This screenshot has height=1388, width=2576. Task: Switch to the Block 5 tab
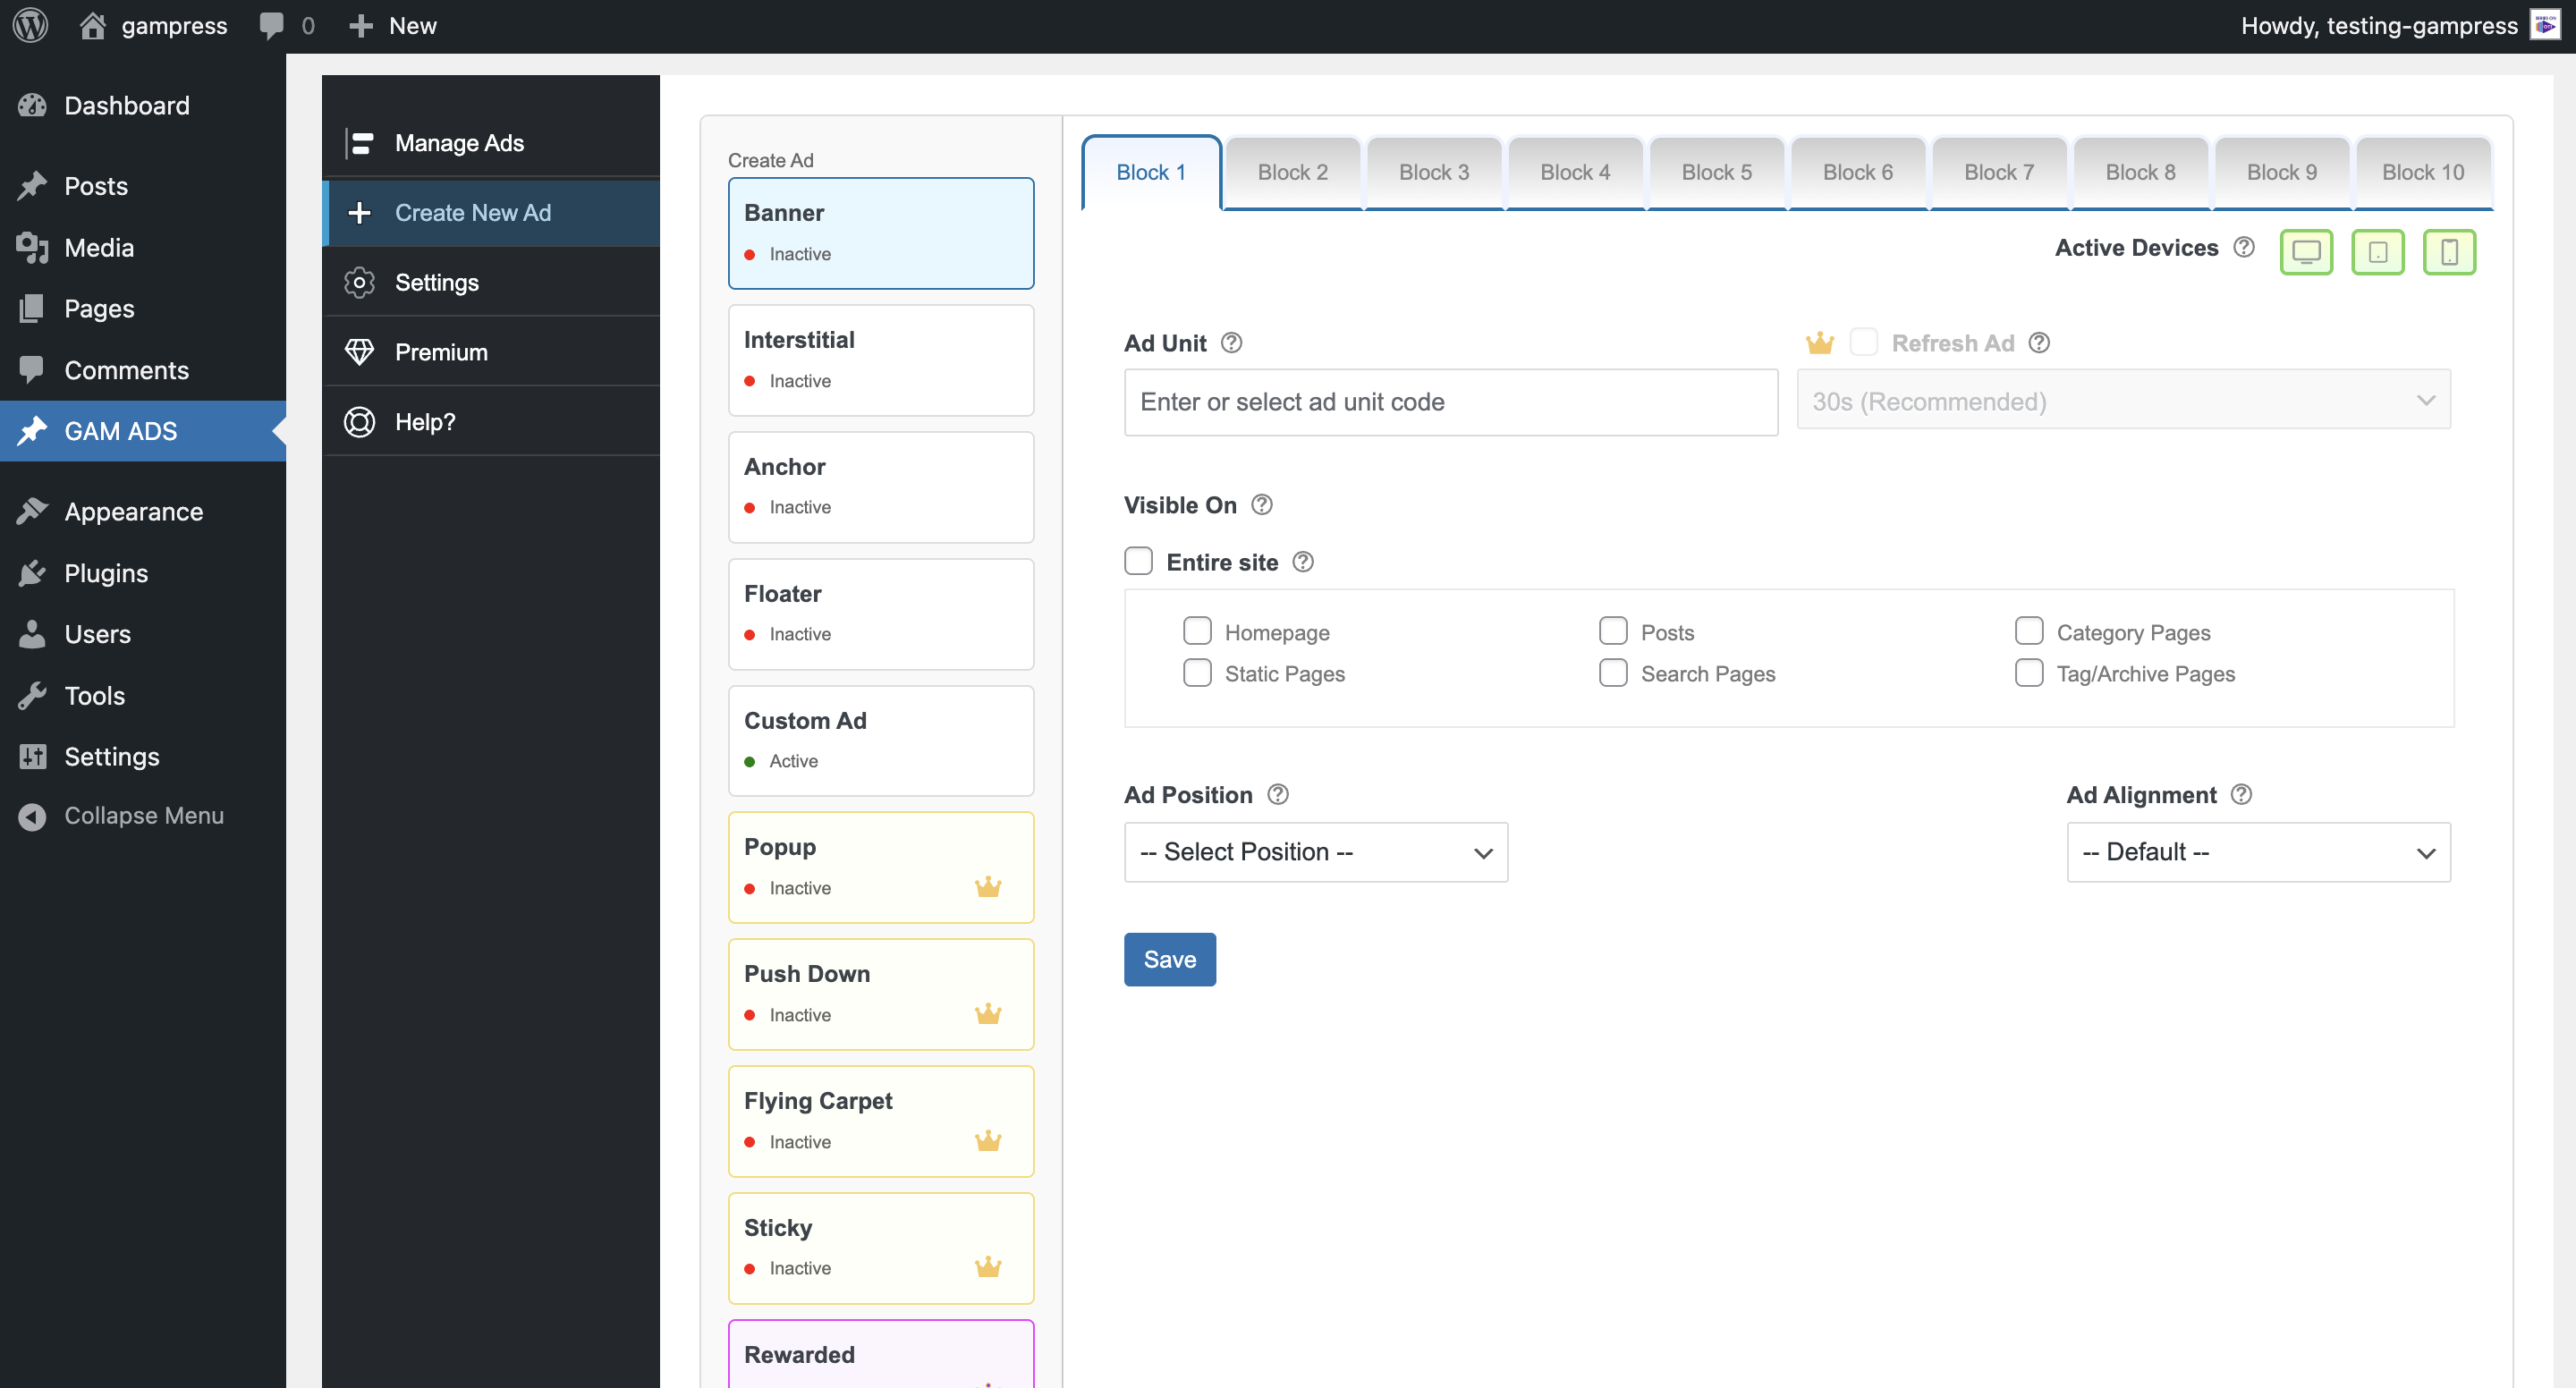click(x=1716, y=171)
